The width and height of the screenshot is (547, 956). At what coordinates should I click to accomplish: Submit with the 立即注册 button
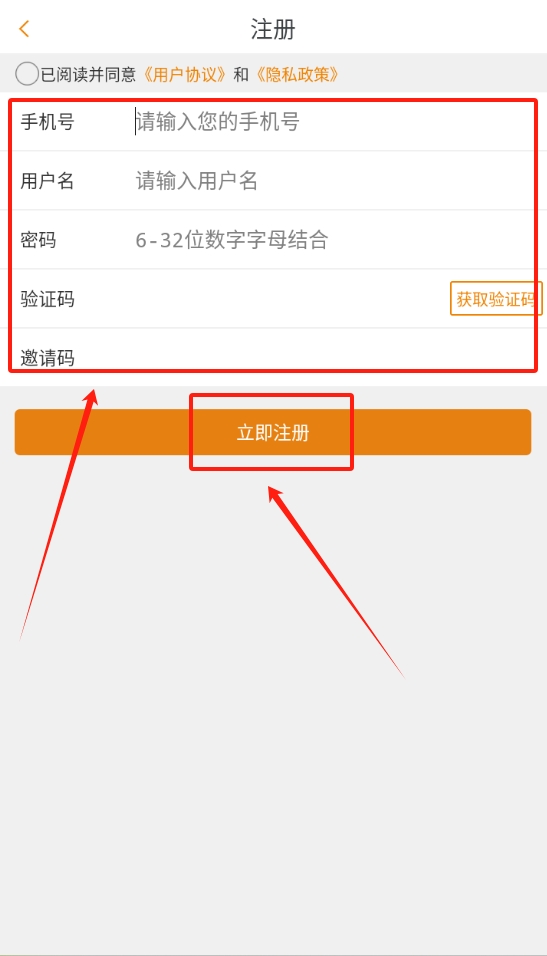pyautogui.click(x=273, y=432)
